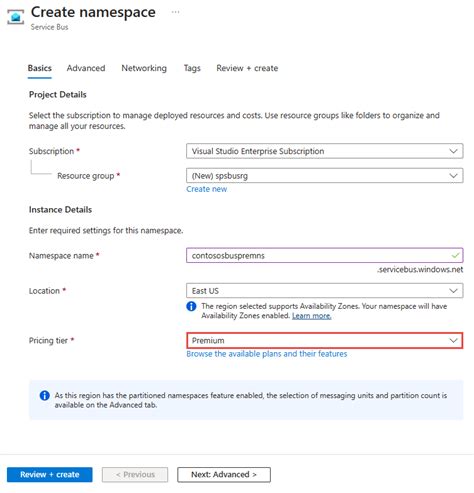Click the Service Bus namespace icon

pyautogui.click(x=15, y=17)
